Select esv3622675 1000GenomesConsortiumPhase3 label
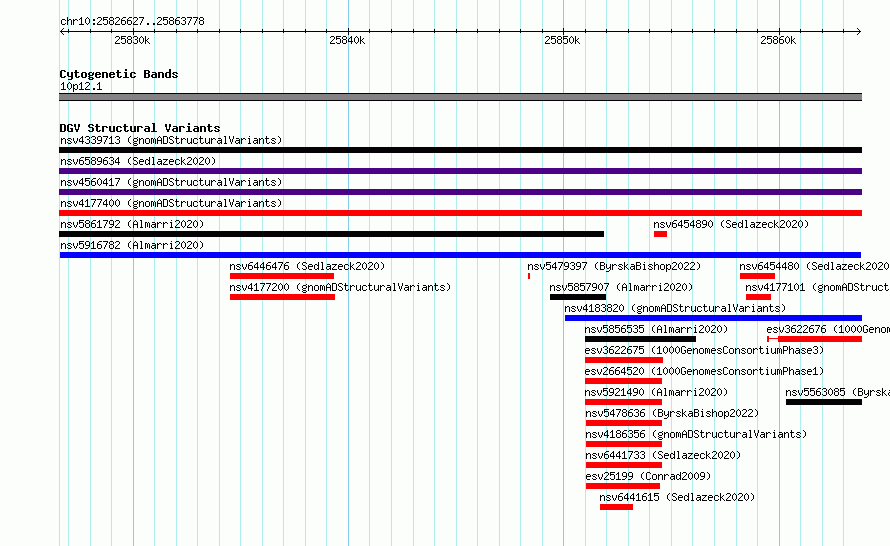Screen dimensions: 890x546 click(x=704, y=350)
